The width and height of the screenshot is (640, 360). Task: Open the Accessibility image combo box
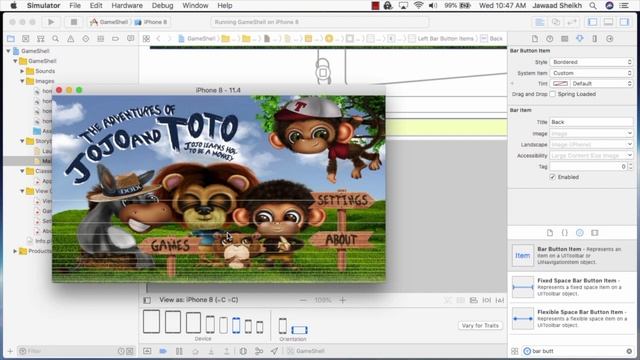point(591,156)
